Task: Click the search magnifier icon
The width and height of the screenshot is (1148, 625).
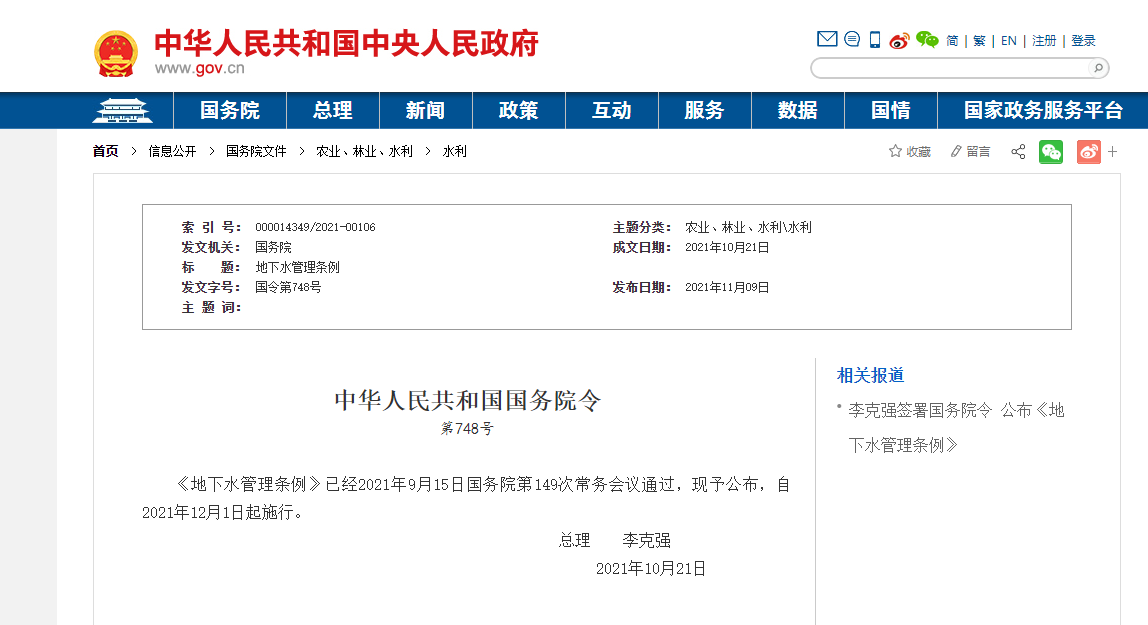Action: (x=1097, y=68)
